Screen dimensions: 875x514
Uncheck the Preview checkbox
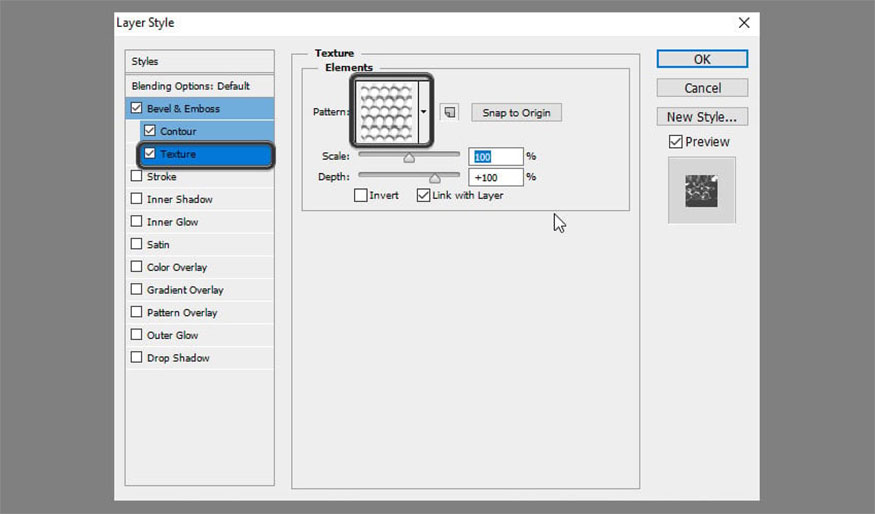coord(675,142)
